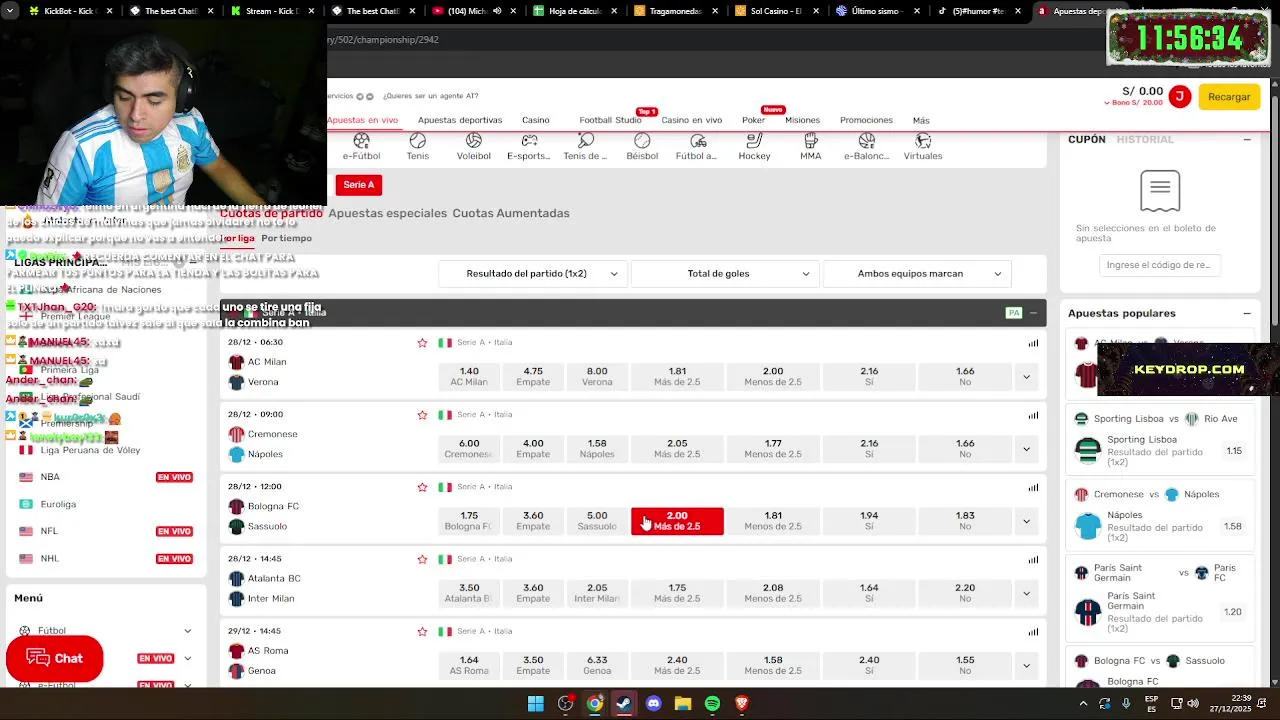Sort matches Por tiempo

tap(287, 239)
